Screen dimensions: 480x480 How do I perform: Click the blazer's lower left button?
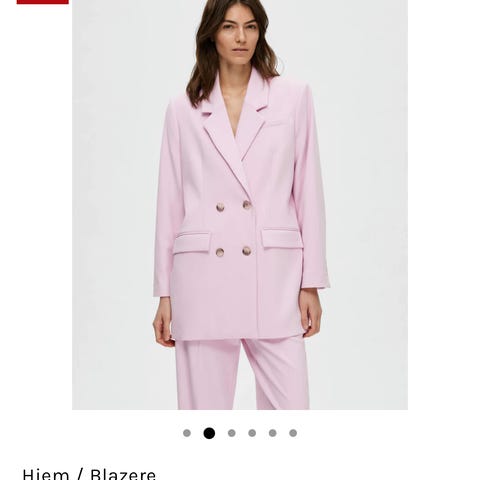[x=220, y=252]
